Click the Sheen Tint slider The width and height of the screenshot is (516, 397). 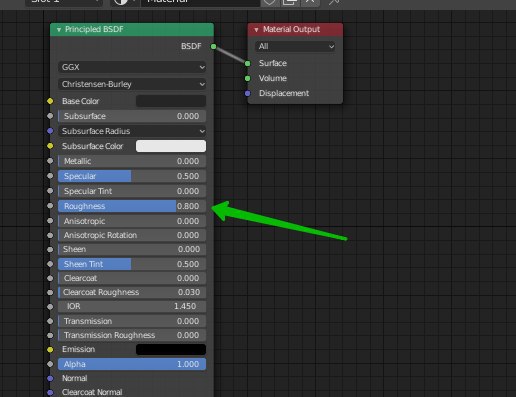[132, 264]
